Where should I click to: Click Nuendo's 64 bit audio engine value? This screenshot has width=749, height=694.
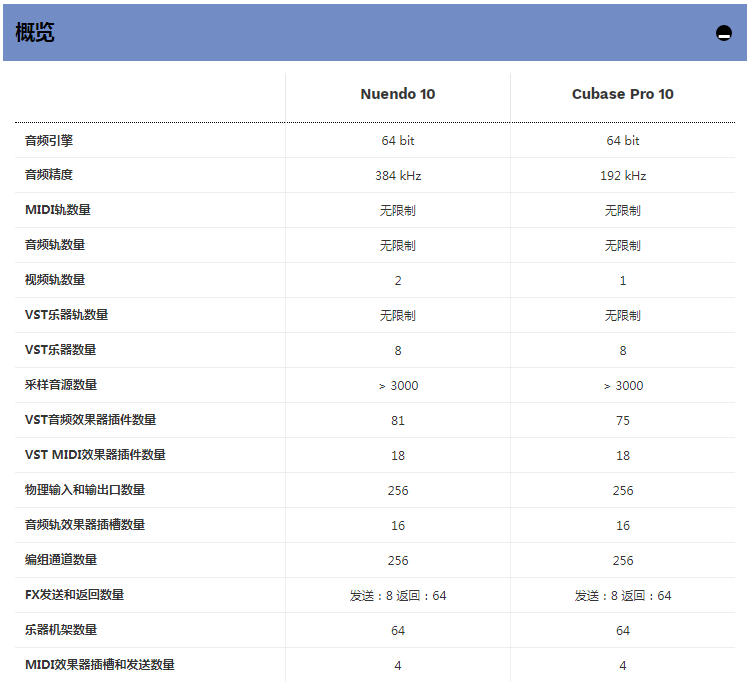(x=398, y=140)
